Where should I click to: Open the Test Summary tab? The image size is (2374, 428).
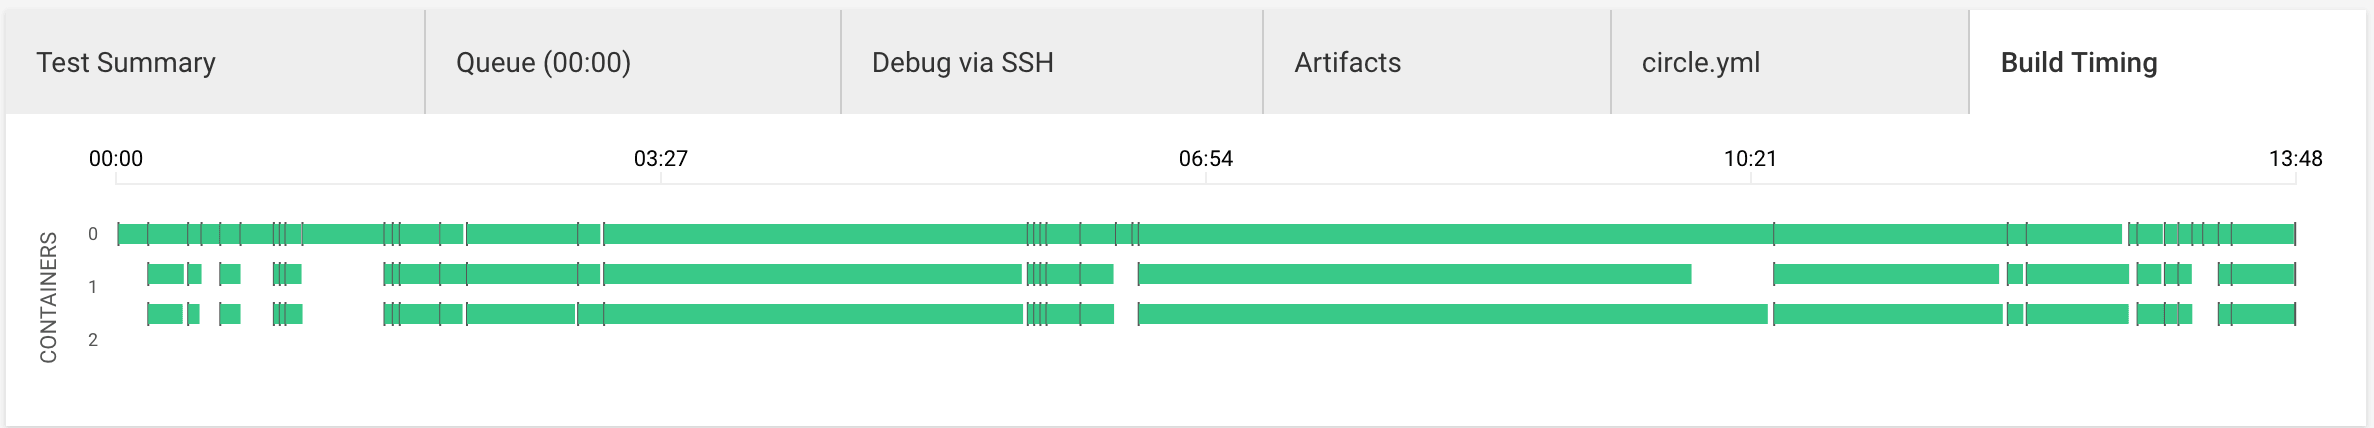pos(126,63)
